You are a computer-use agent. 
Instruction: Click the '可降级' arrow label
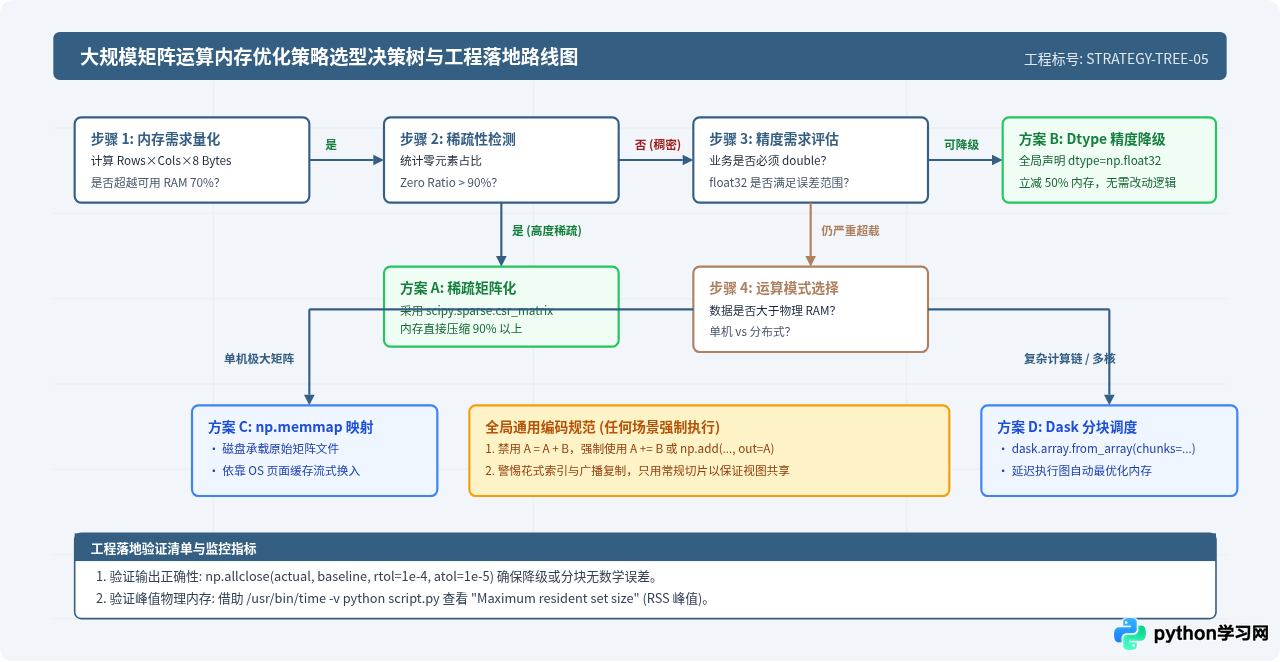(x=961, y=144)
